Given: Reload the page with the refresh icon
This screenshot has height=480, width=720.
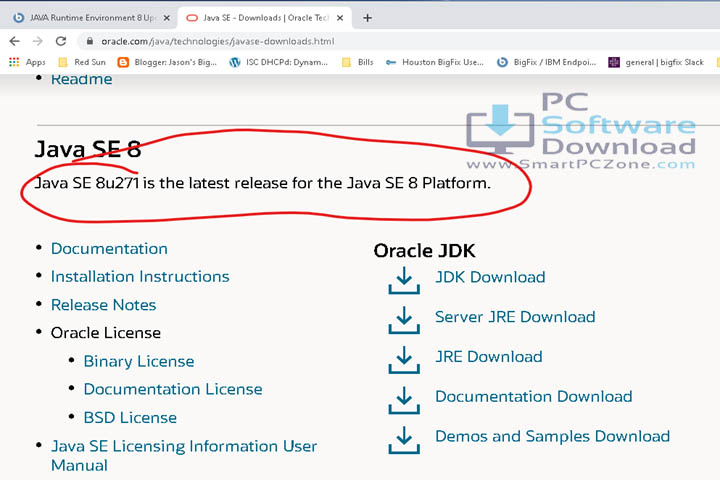Looking at the screenshot, I should (x=61, y=41).
